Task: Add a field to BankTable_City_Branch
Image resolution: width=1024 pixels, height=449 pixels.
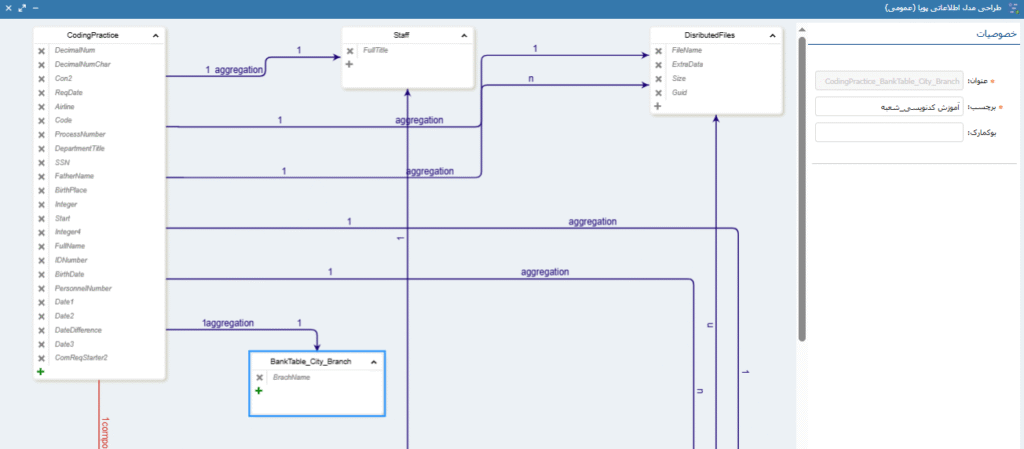Action: [259, 391]
